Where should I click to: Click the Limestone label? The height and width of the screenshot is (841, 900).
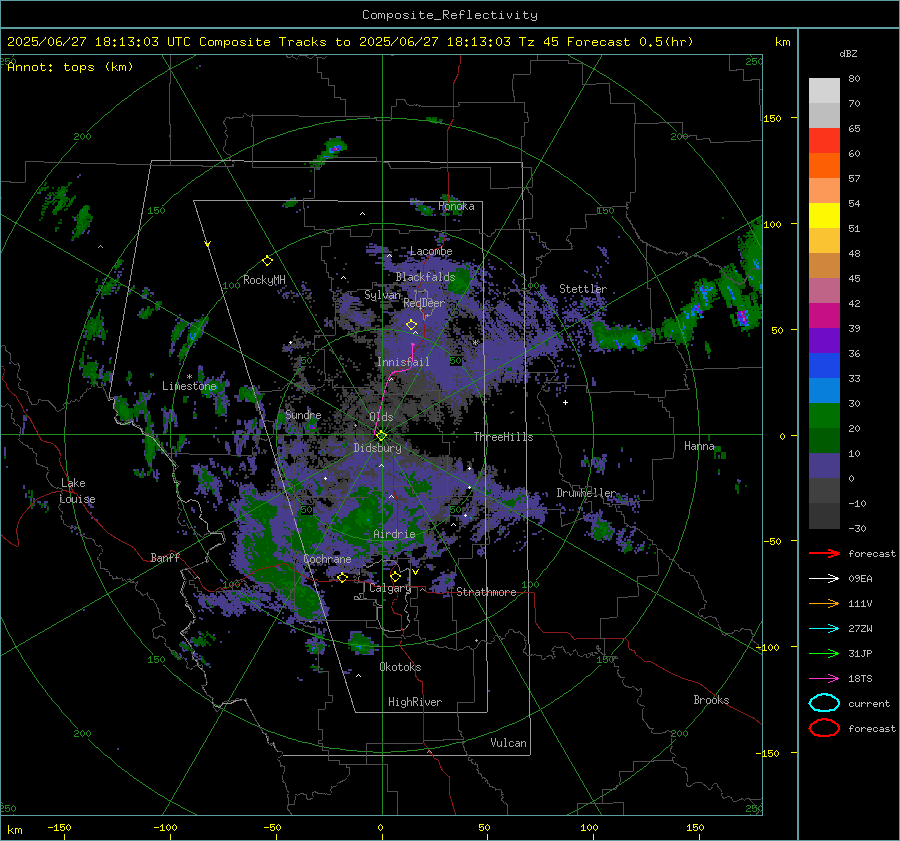pos(189,386)
